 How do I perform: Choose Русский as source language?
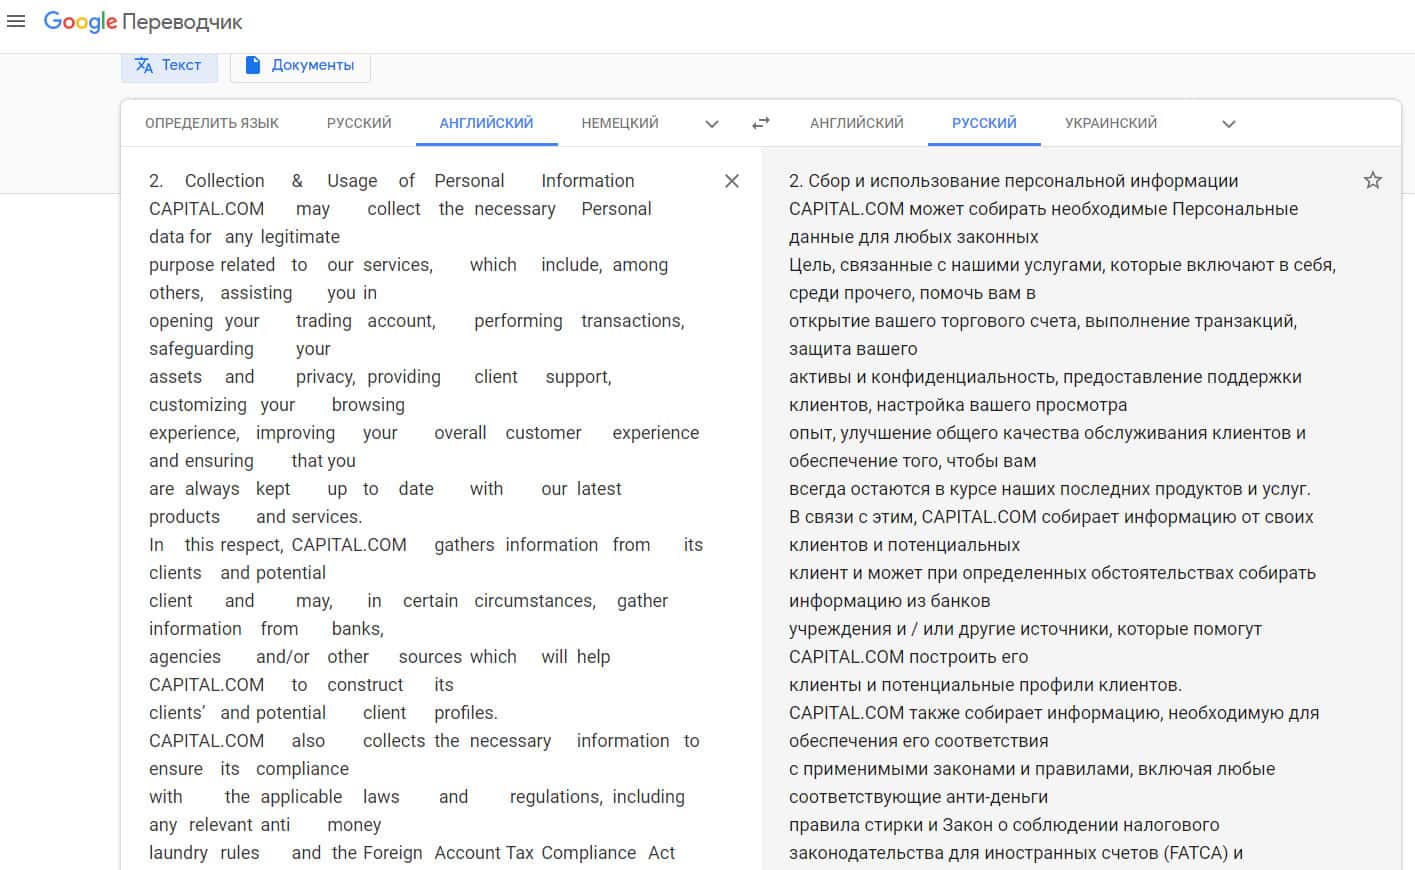coord(359,123)
